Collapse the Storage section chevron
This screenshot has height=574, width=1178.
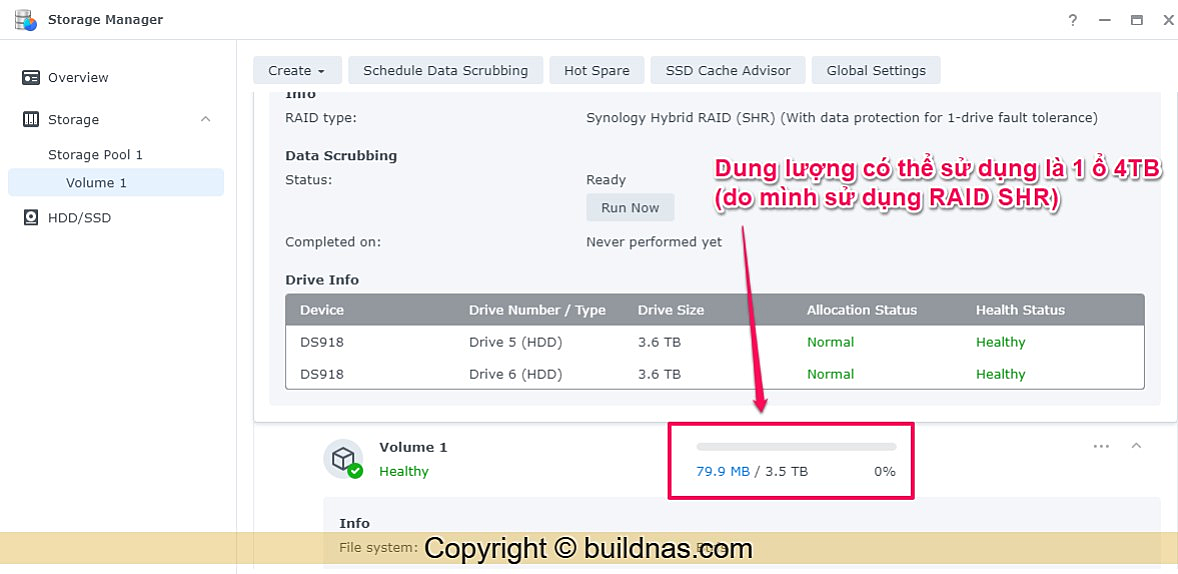point(206,119)
